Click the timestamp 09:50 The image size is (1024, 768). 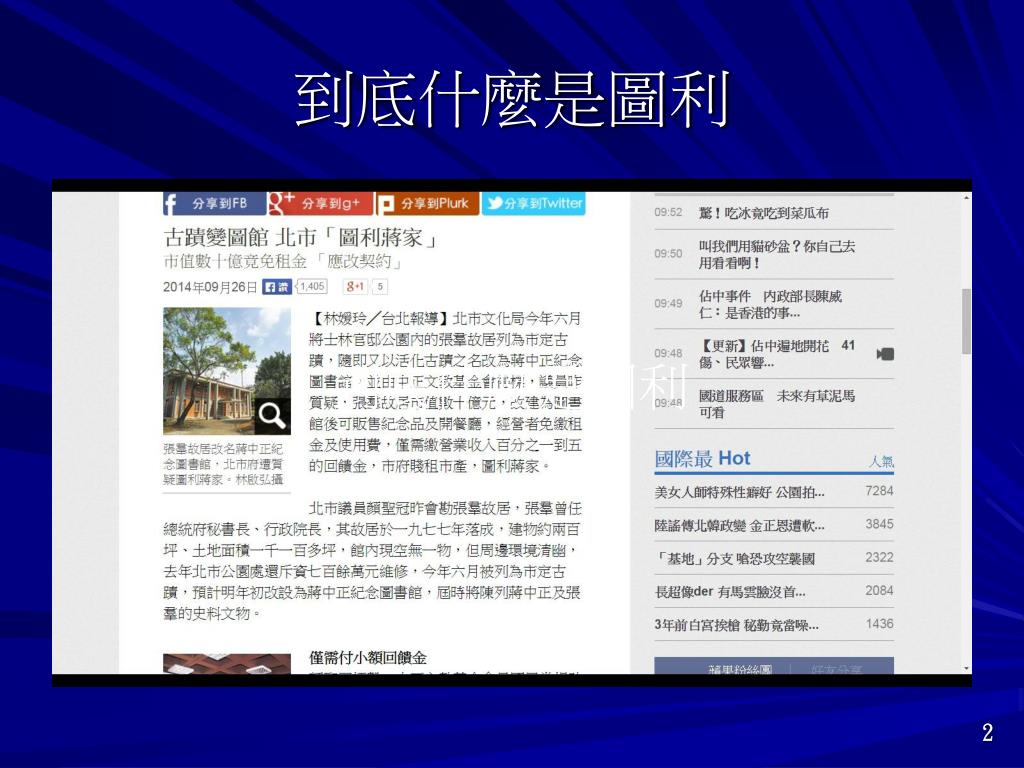pyautogui.click(x=668, y=254)
